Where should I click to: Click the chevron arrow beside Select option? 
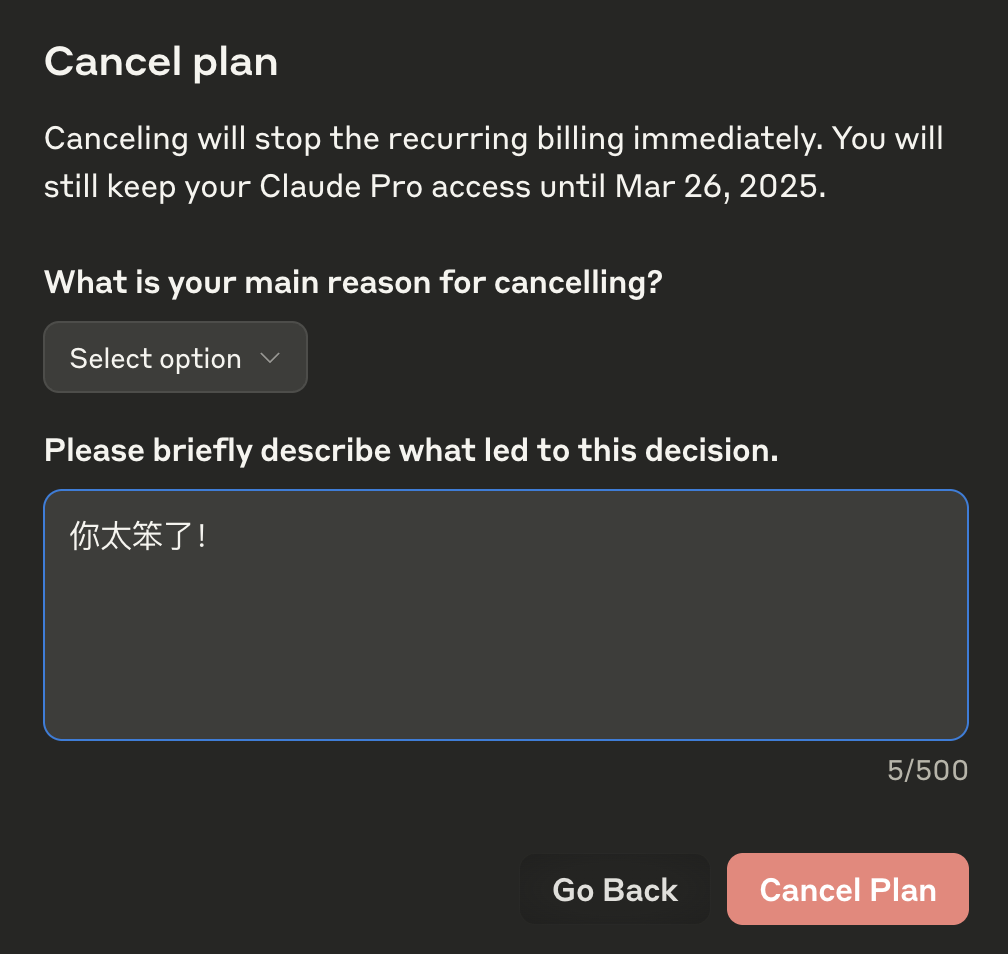point(270,358)
